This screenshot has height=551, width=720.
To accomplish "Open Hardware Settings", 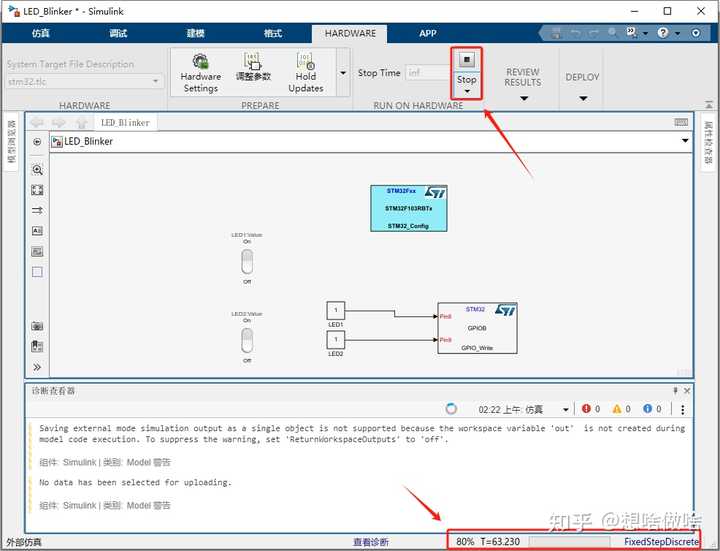I will [201, 73].
